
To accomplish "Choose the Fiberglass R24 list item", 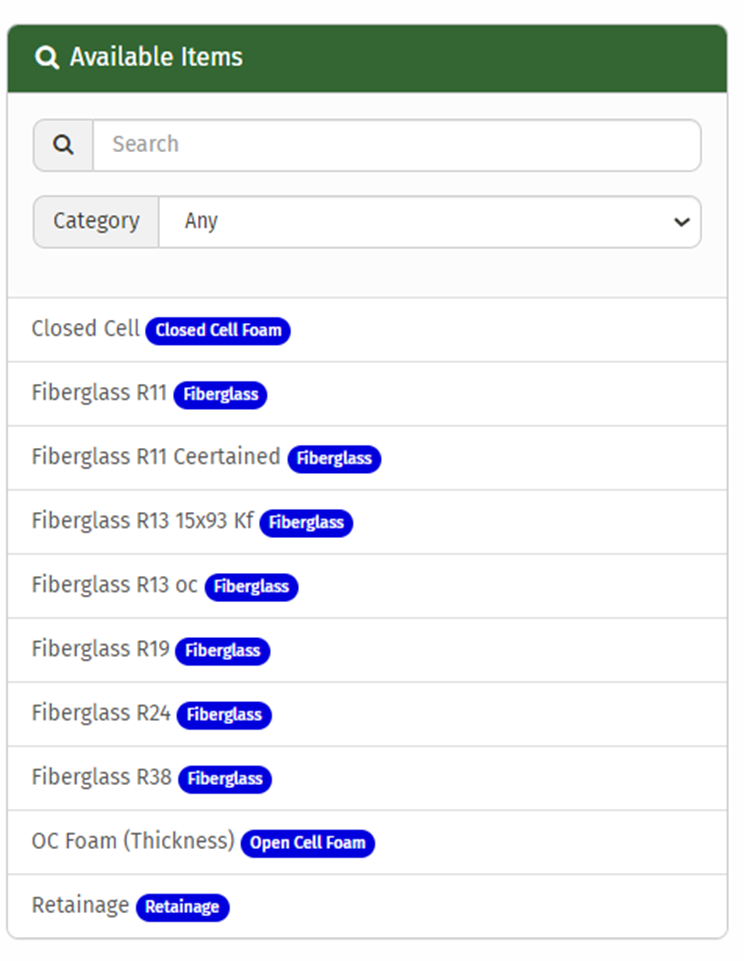I will (101, 713).
